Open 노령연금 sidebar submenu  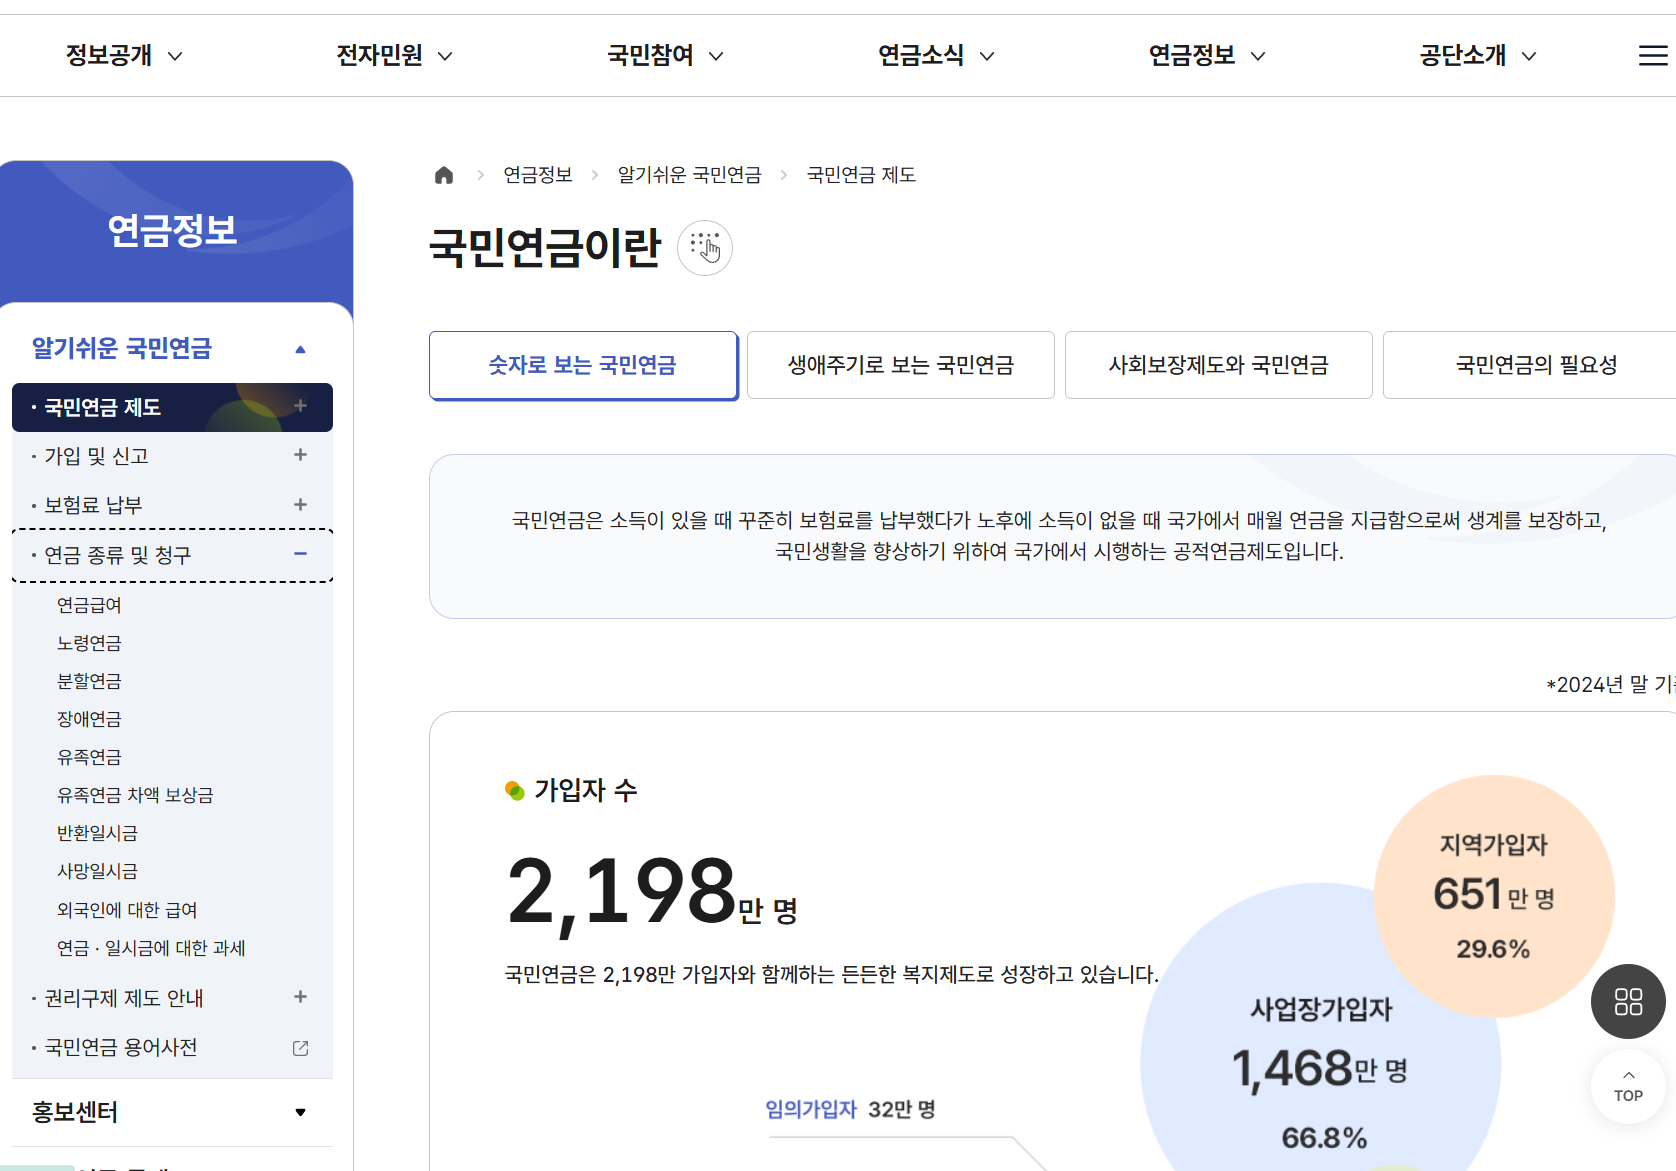(89, 643)
